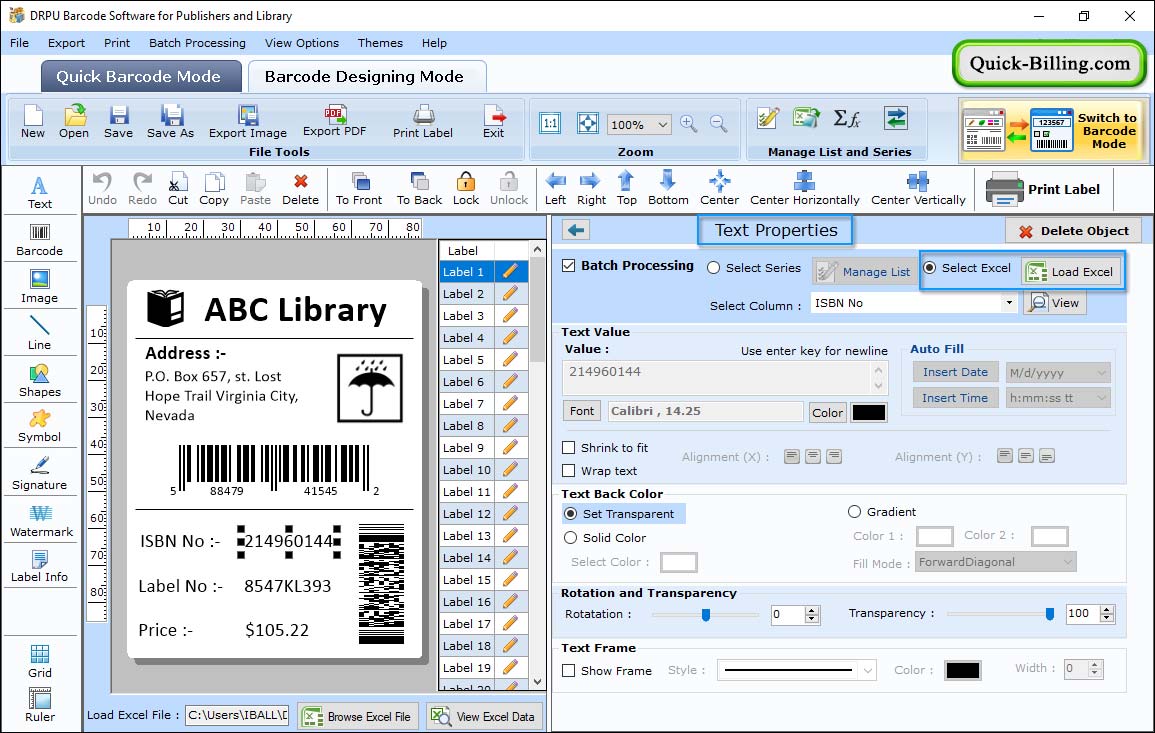Switch to the Quick Barcode Mode tab
The image size is (1155, 733).
coord(141,77)
